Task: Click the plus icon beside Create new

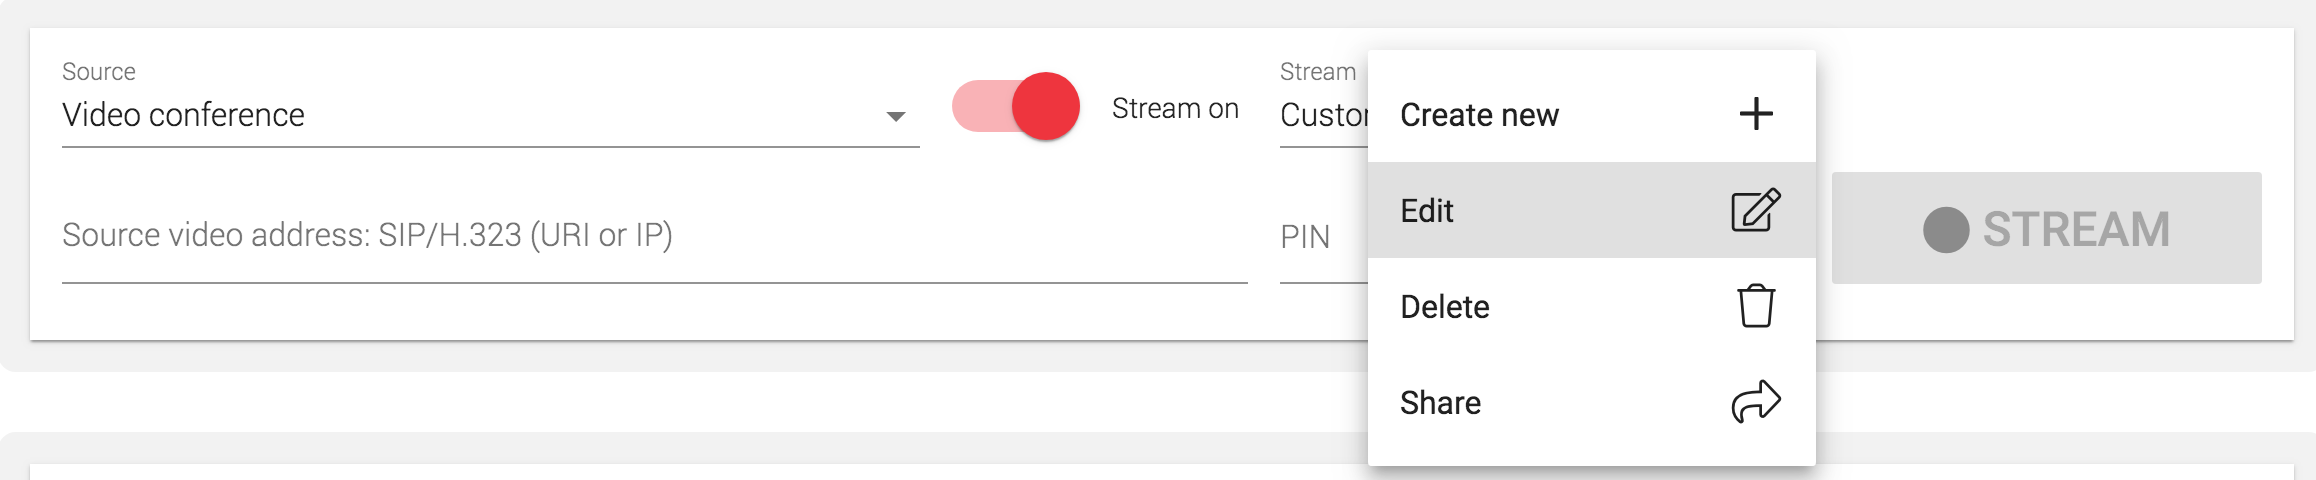Action: (1756, 114)
